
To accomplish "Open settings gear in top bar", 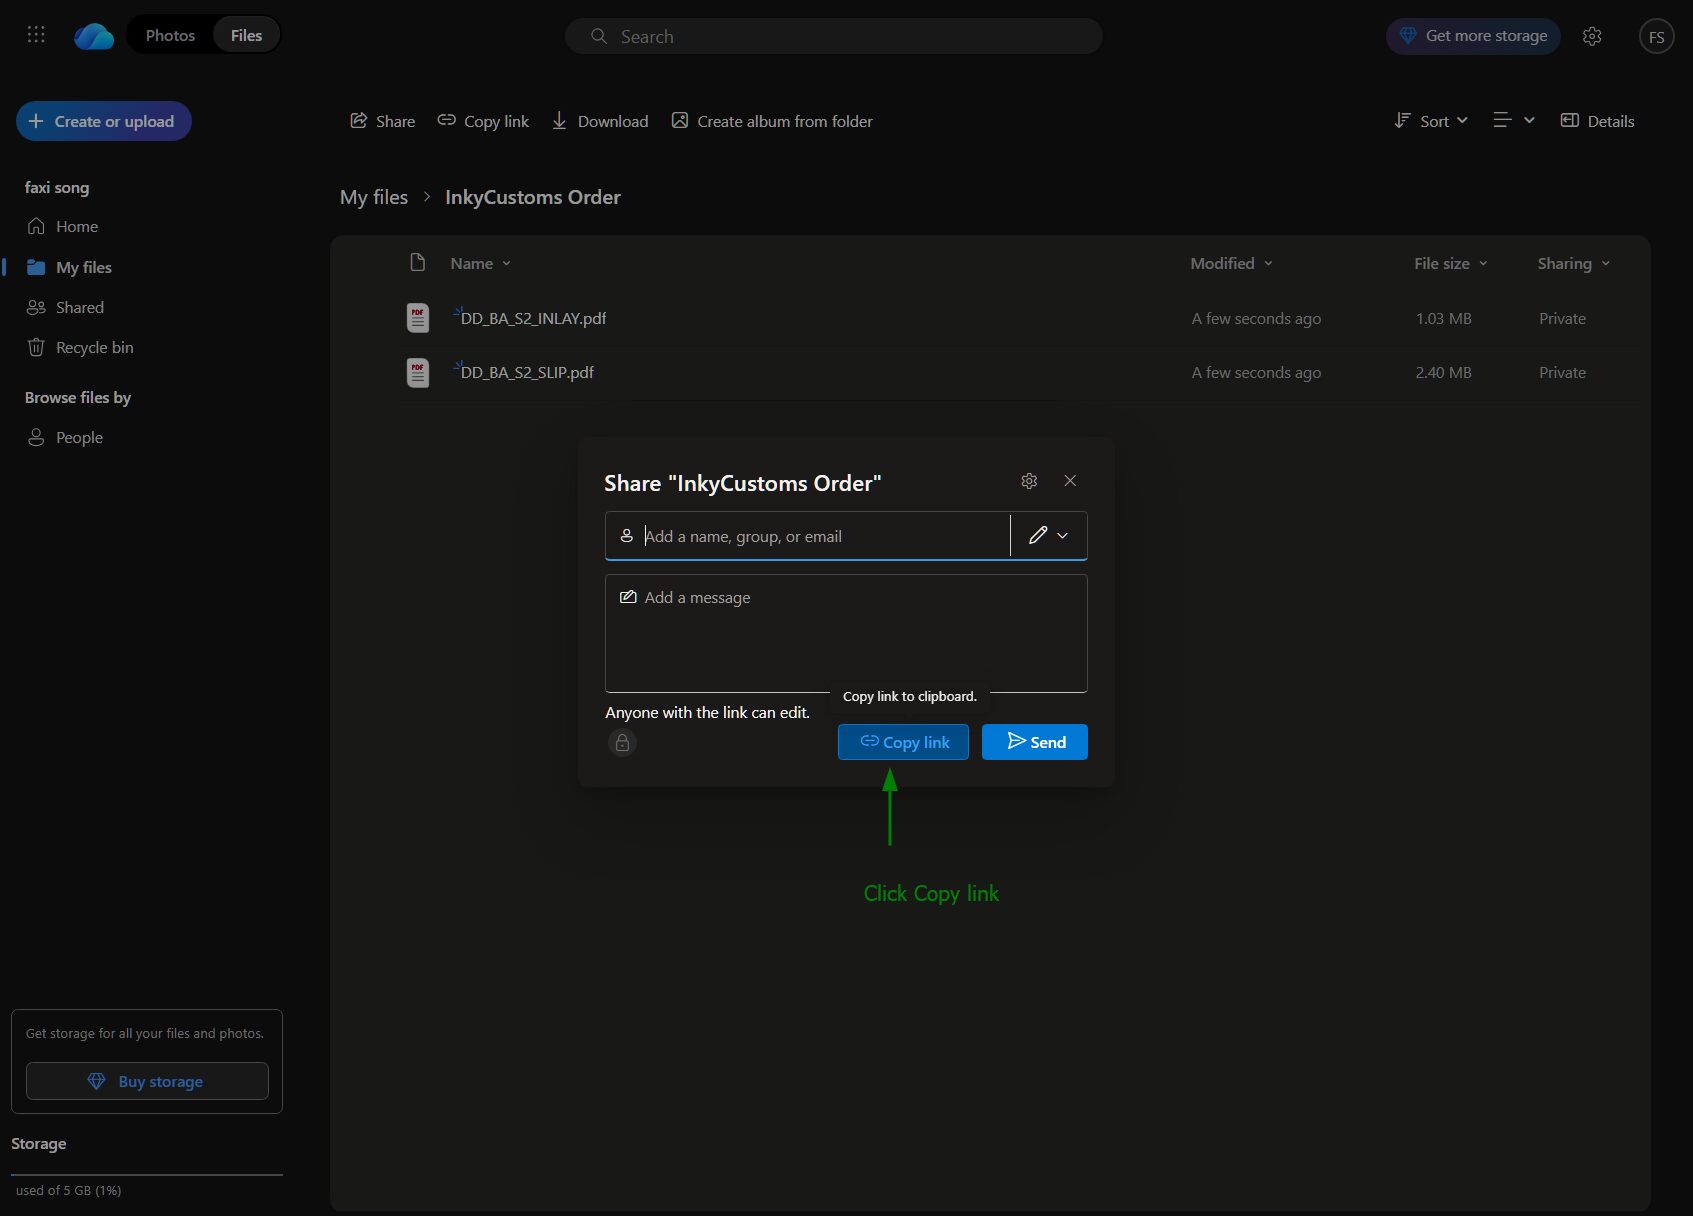I will (1592, 36).
